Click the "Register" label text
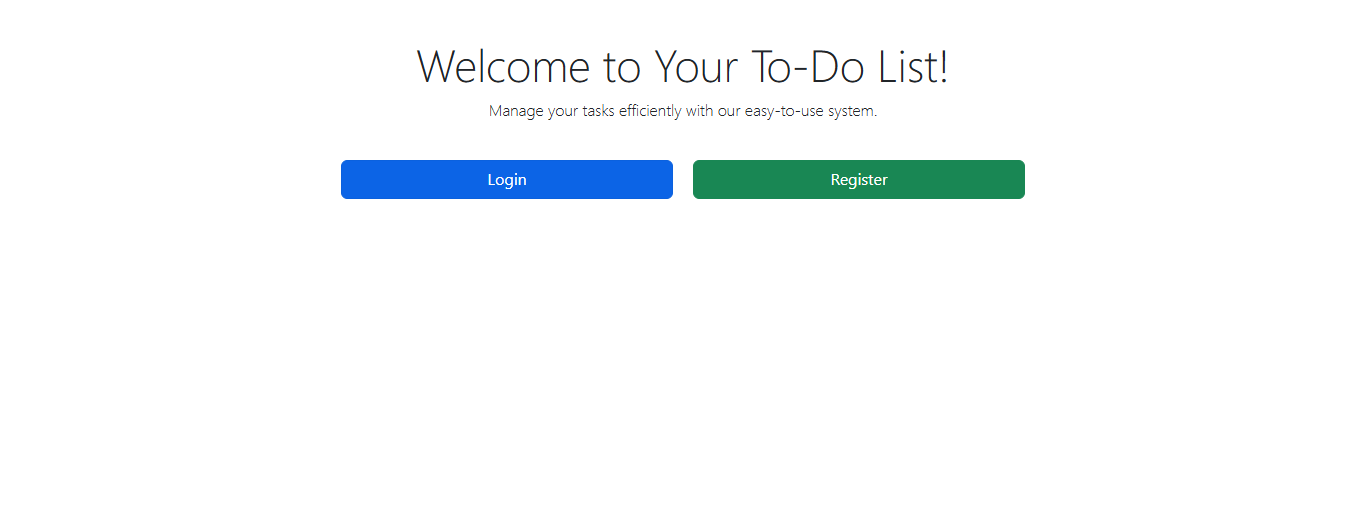The image size is (1366, 522). pyautogui.click(x=859, y=180)
